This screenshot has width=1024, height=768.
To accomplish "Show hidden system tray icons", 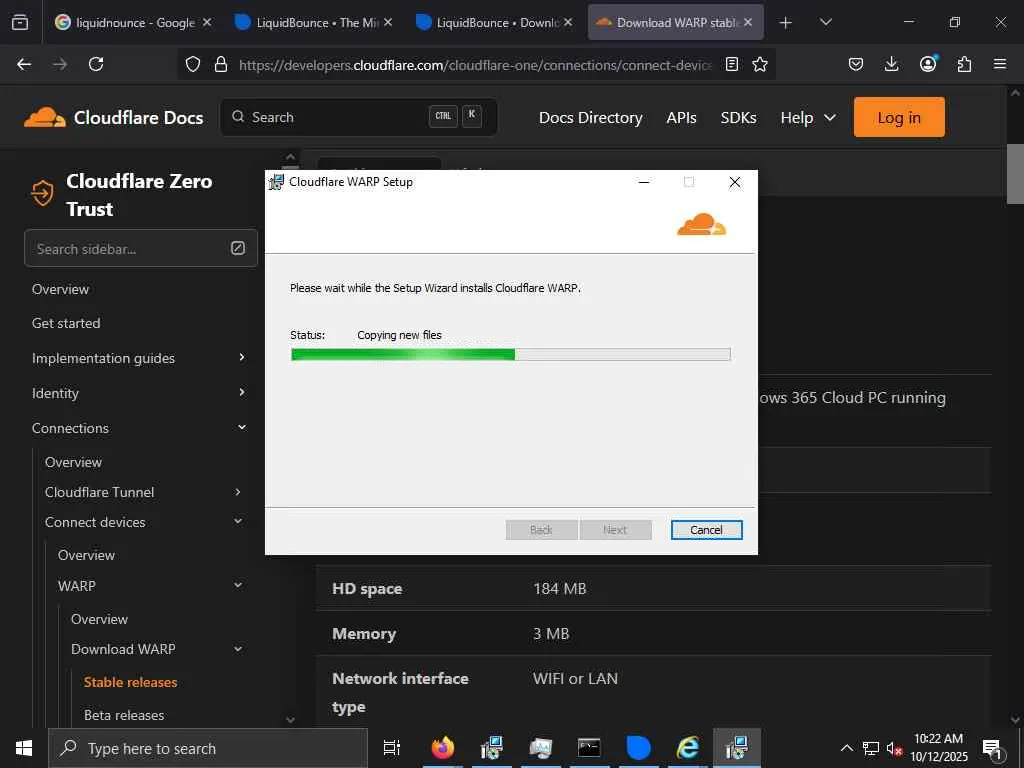I will coord(846,748).
